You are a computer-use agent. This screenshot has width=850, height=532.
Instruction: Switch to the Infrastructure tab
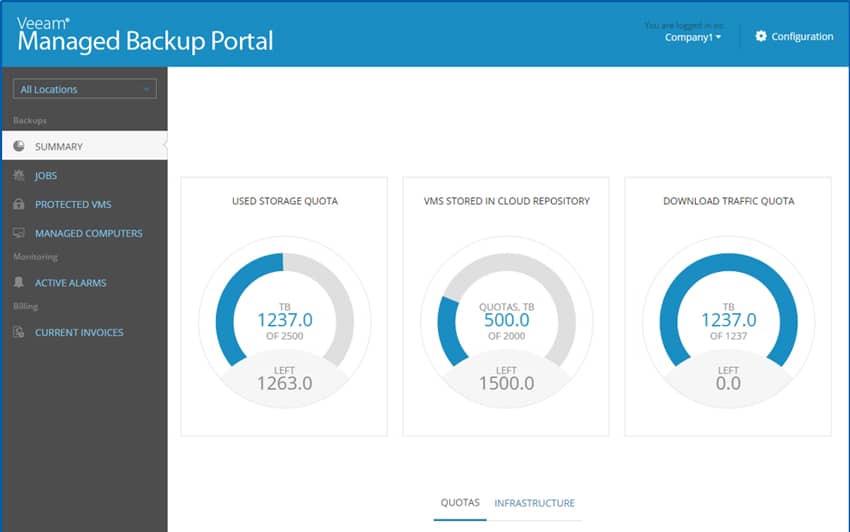[535, 503]
